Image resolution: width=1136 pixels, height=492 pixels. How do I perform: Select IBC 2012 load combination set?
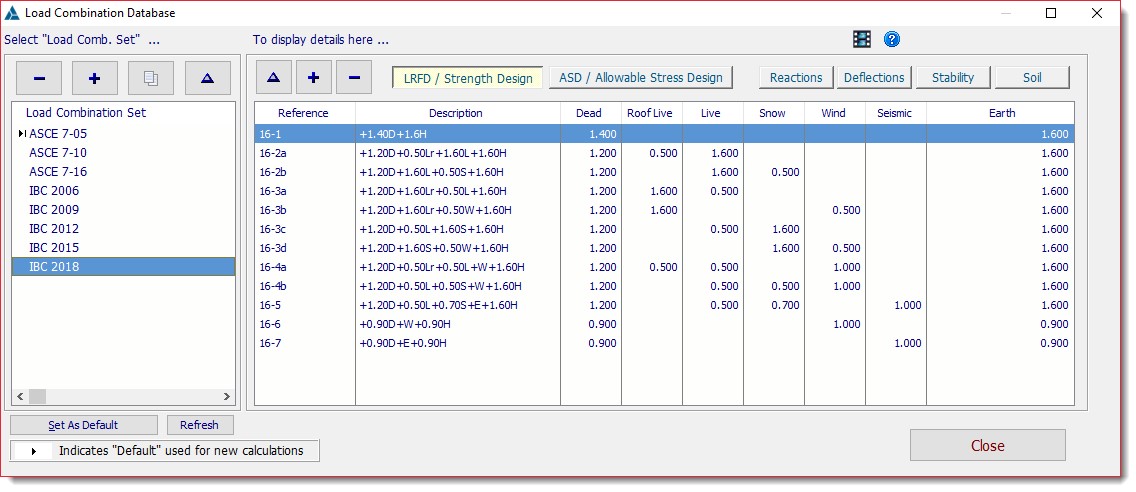[54, 229]
